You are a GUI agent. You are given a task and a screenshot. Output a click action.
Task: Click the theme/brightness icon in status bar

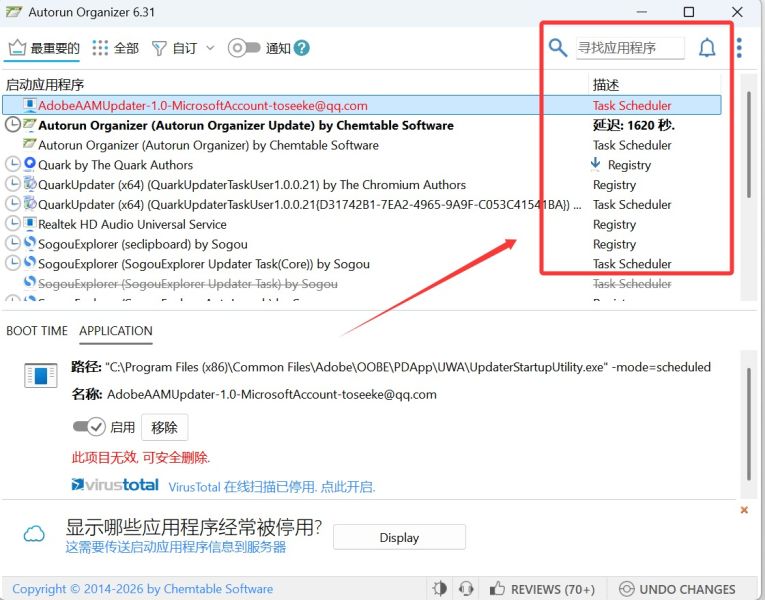440,588
